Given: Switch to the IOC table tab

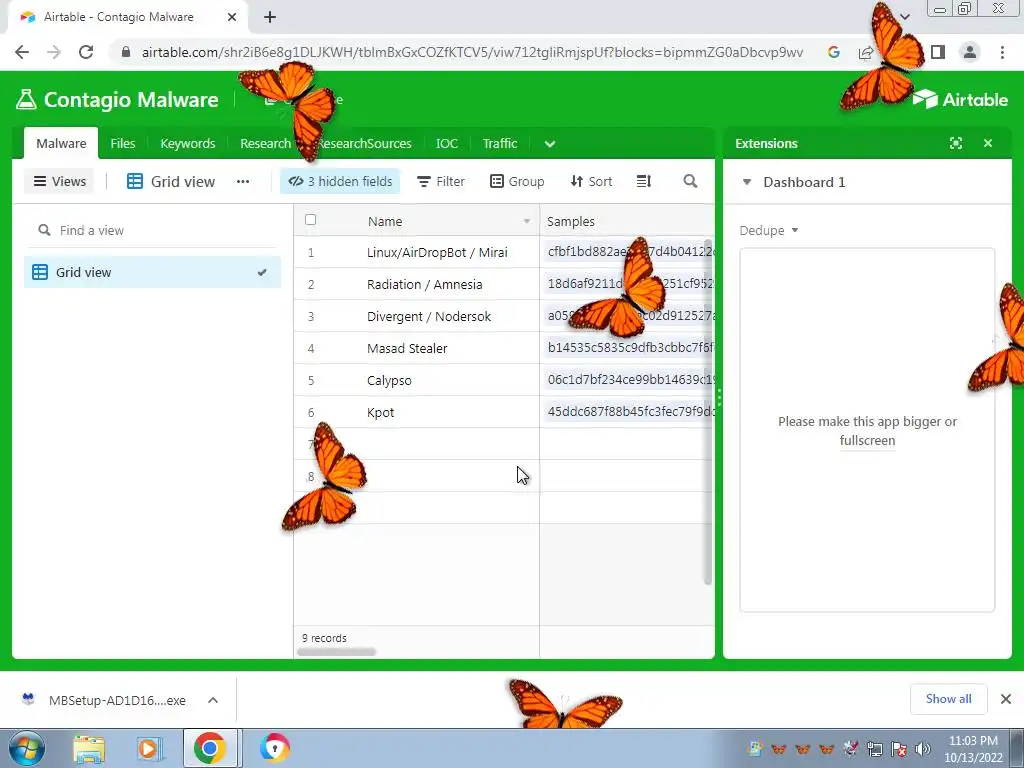Looking at the screenshot, I should click(x=447, y=143).
